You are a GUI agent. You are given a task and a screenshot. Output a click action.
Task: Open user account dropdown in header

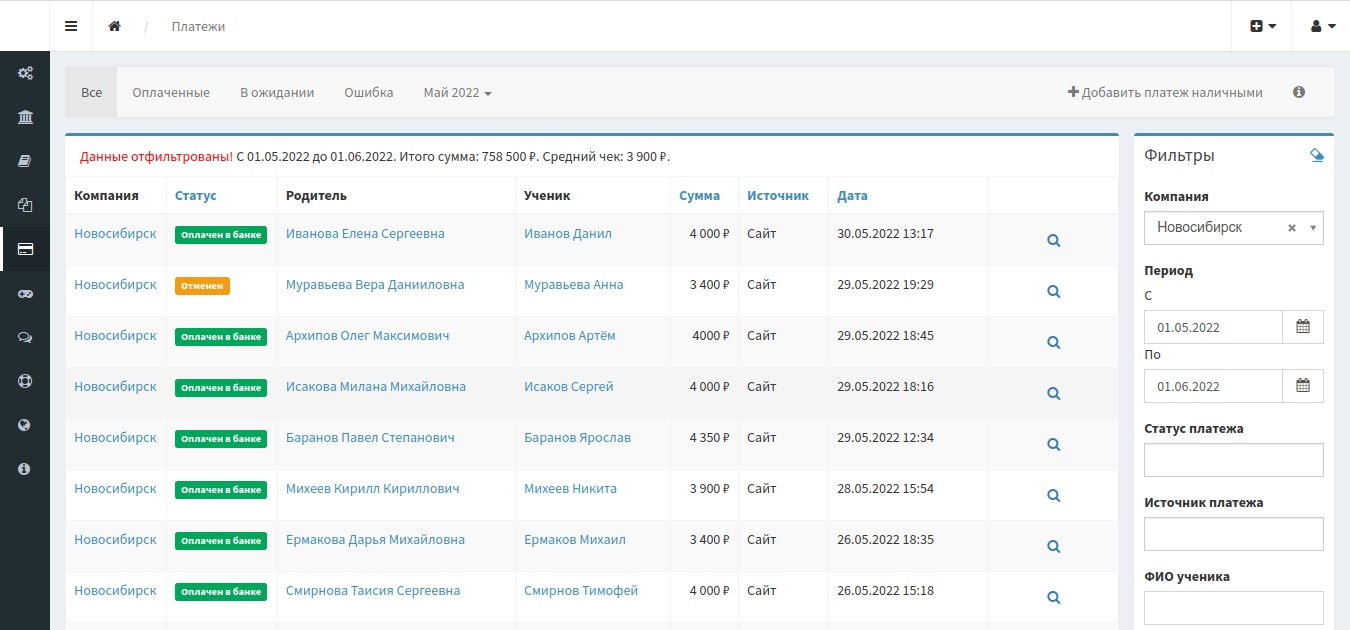pos(1321,26)
